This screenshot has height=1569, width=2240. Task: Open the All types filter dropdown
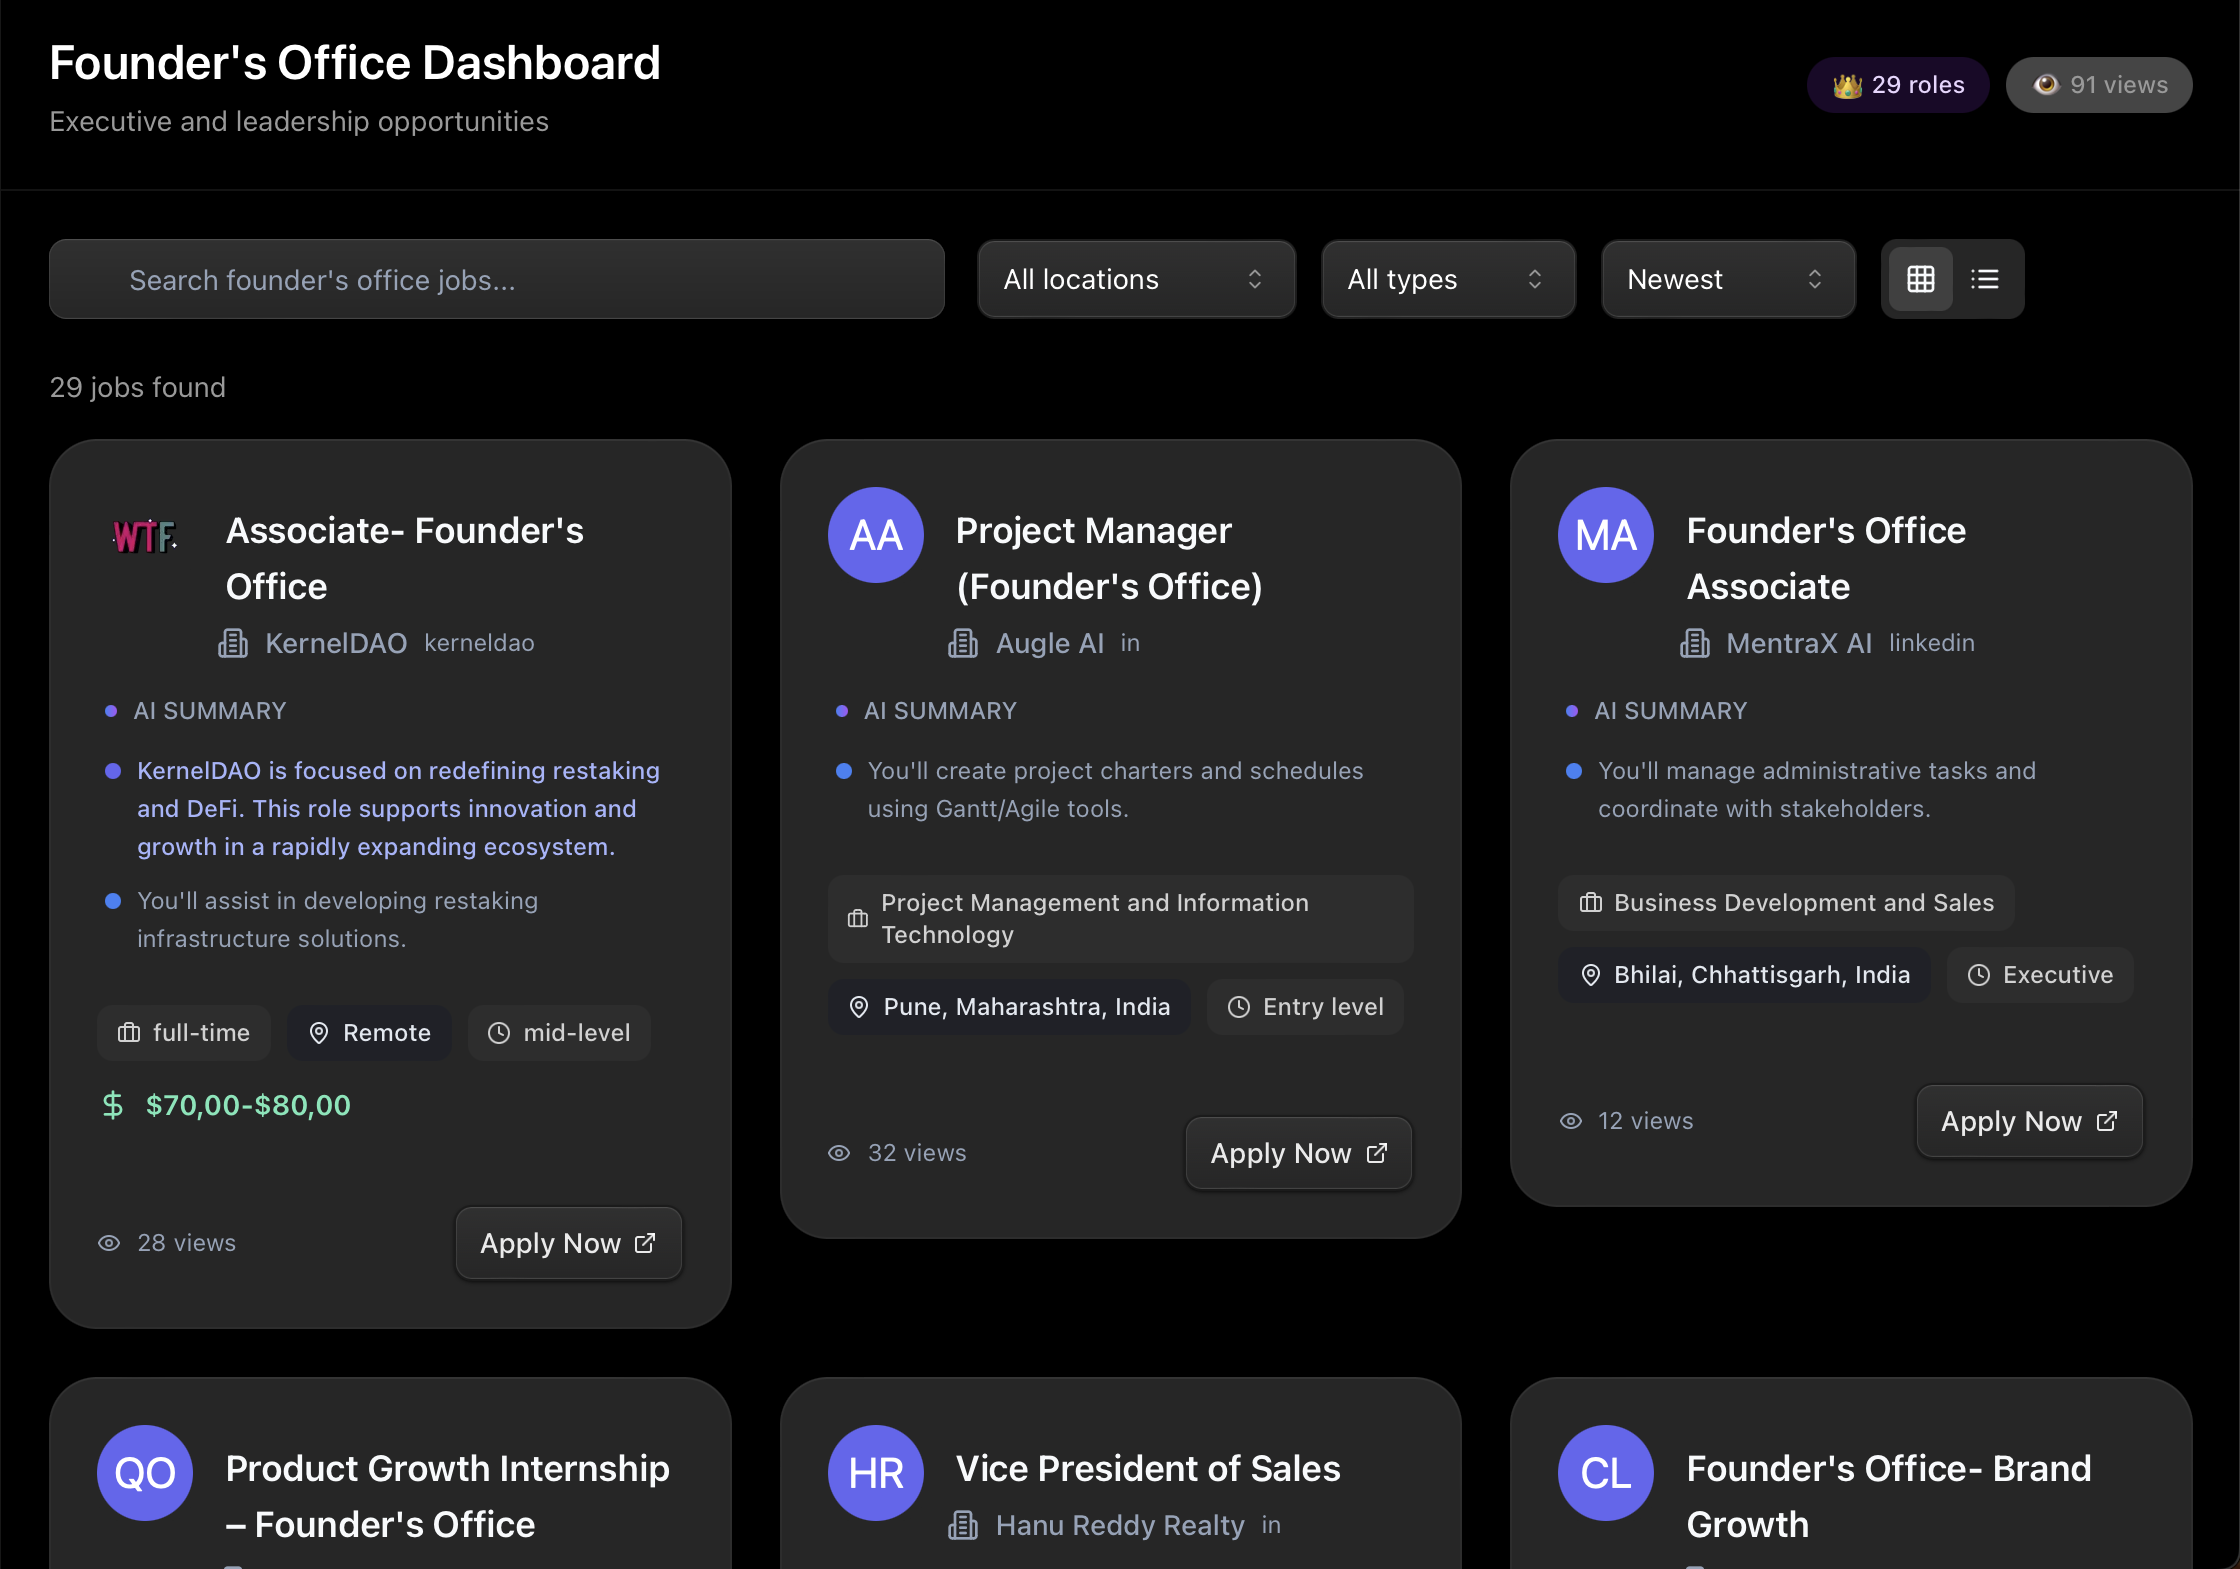point(1448,279)
